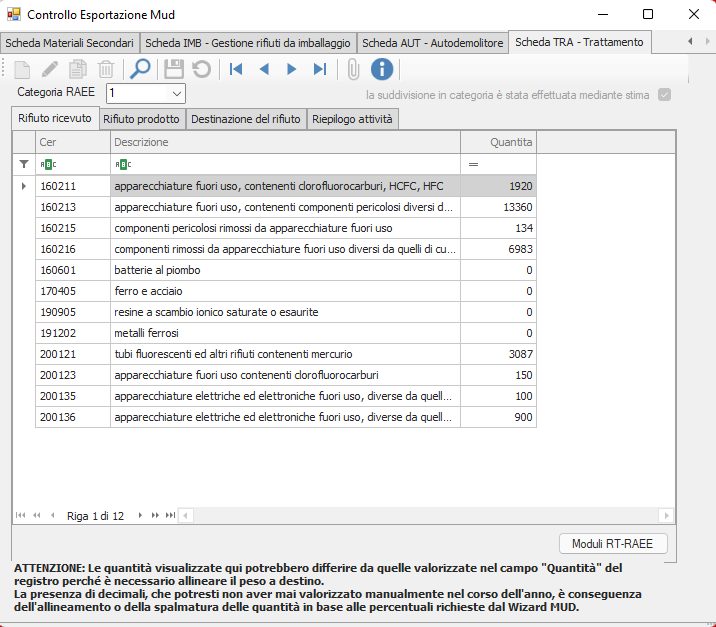Viewport: 716px width, 627px height.
Task: Jump to first record in toolbar
Action: [236, 69]
